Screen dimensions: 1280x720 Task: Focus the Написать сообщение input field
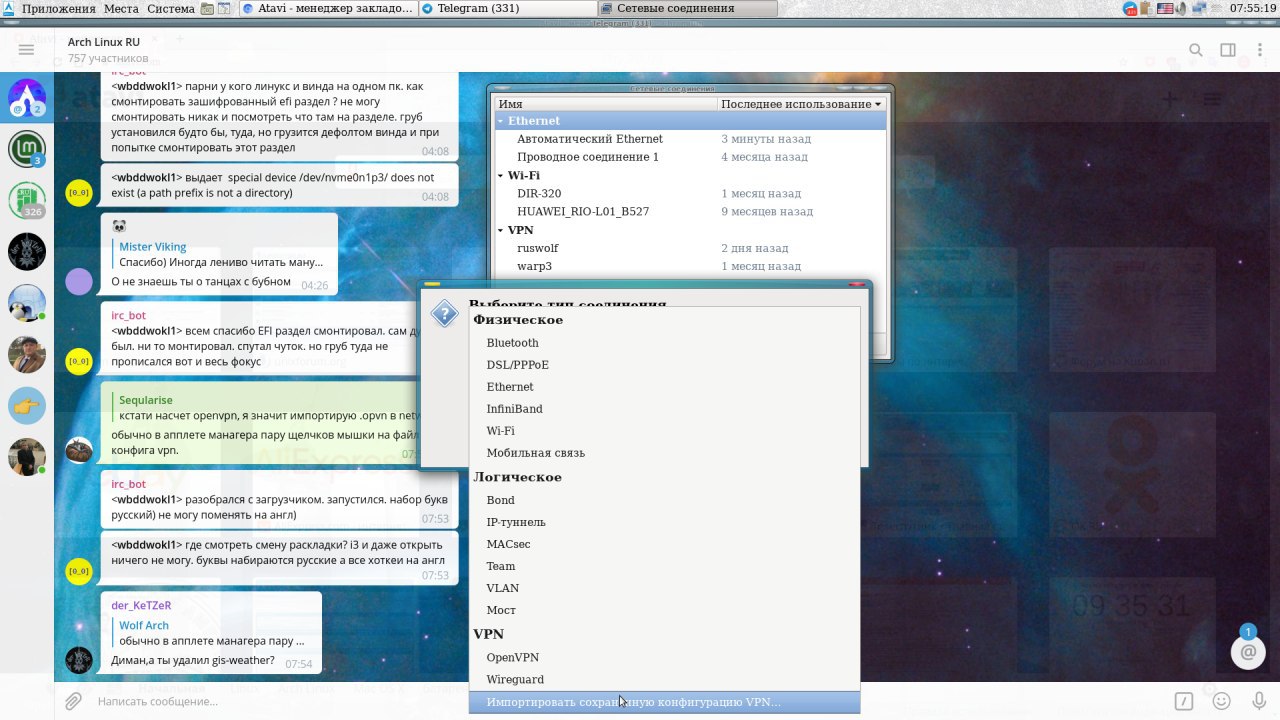coord(630,701)
